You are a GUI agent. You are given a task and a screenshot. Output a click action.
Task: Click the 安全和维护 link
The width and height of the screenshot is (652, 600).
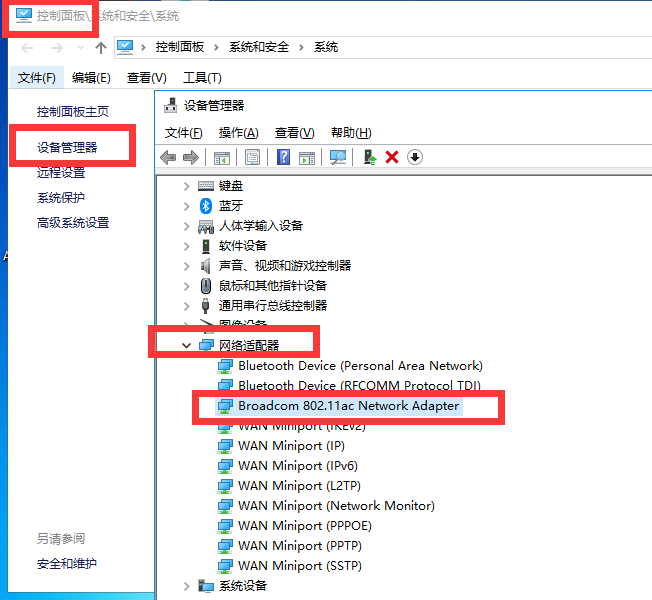[67, 564]
